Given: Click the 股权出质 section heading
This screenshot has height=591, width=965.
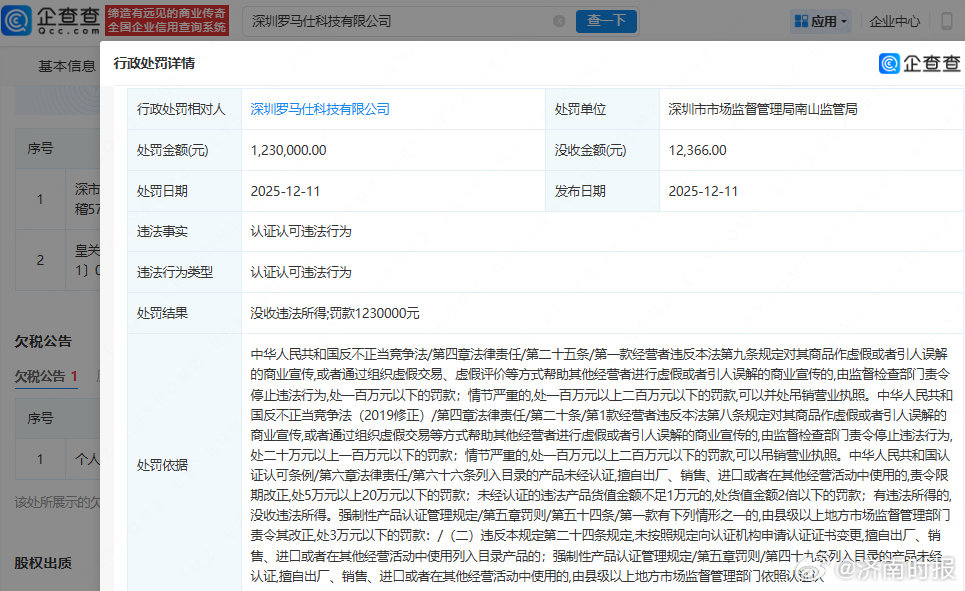Looking at the screenshot, I should tap(41, 564).
